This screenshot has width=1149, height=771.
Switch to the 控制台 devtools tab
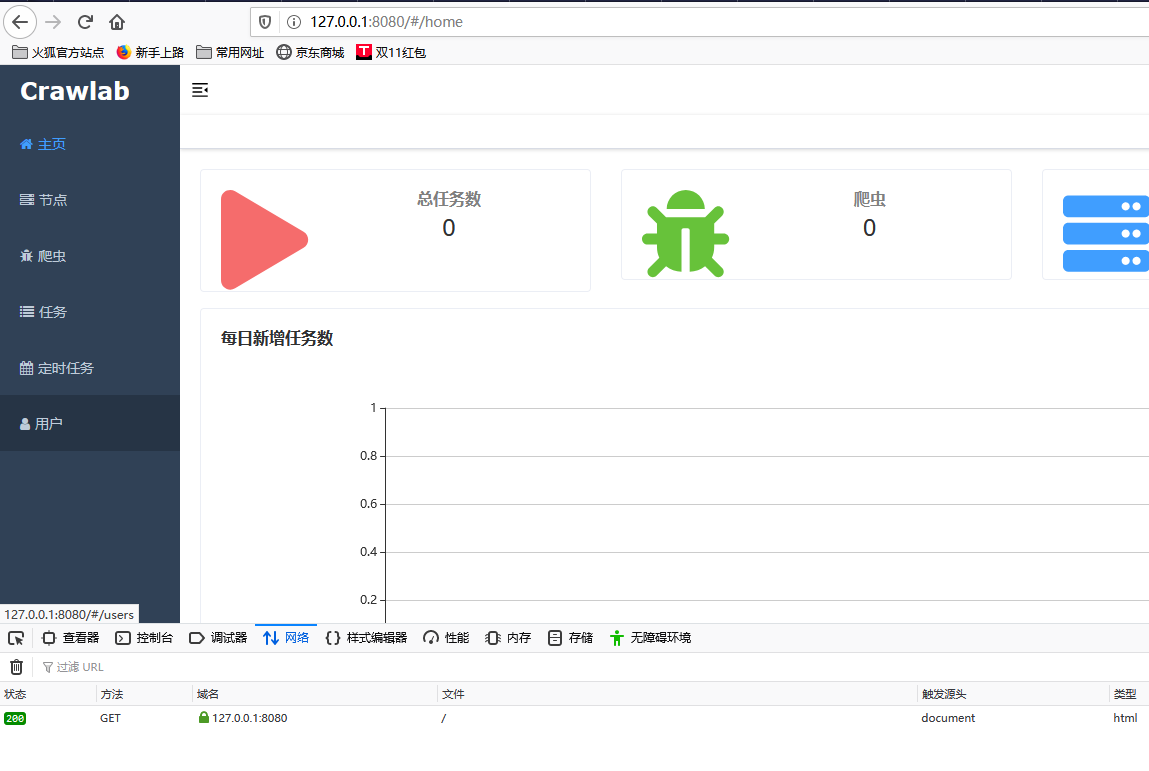click(153, 637)
